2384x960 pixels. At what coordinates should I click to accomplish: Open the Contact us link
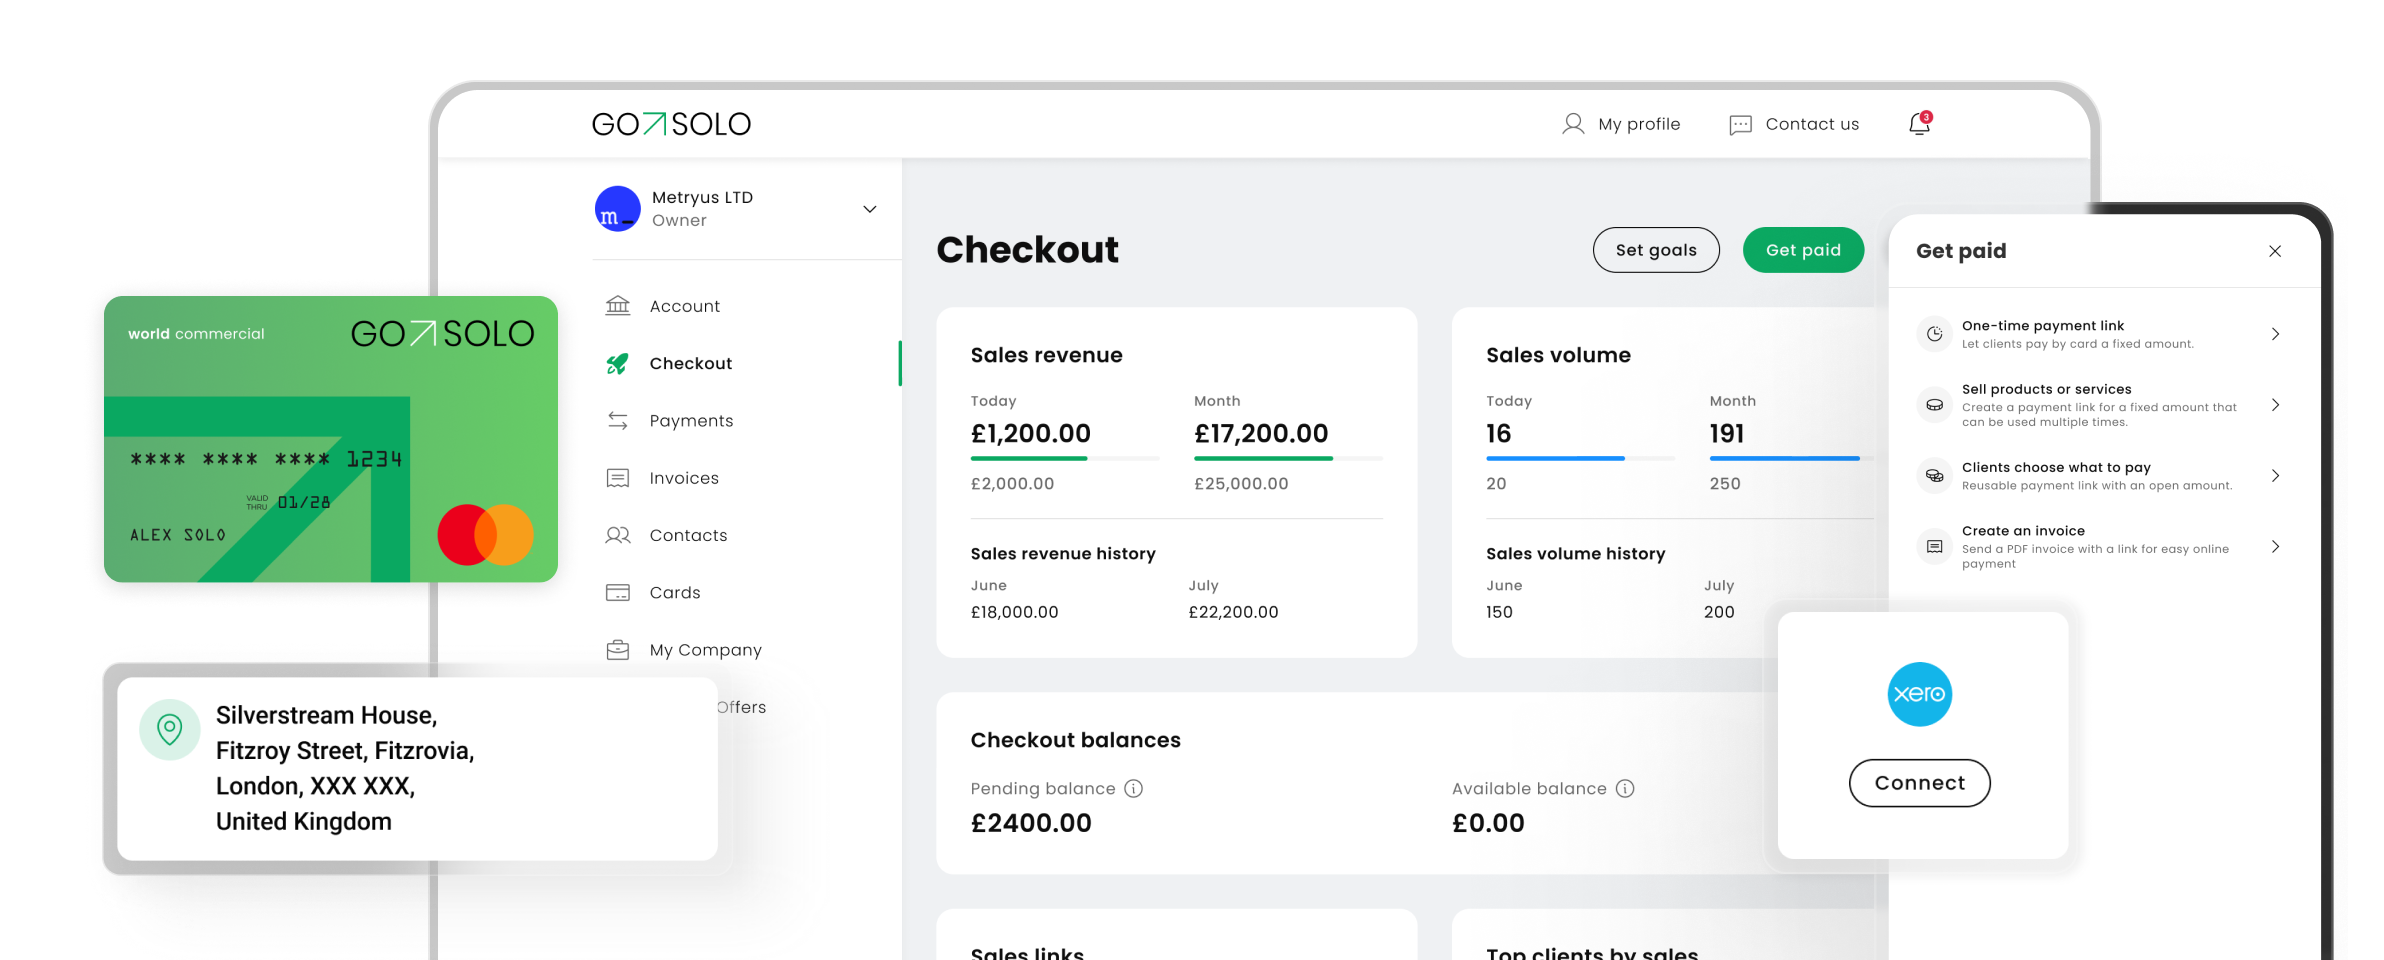click(1812, 124)
